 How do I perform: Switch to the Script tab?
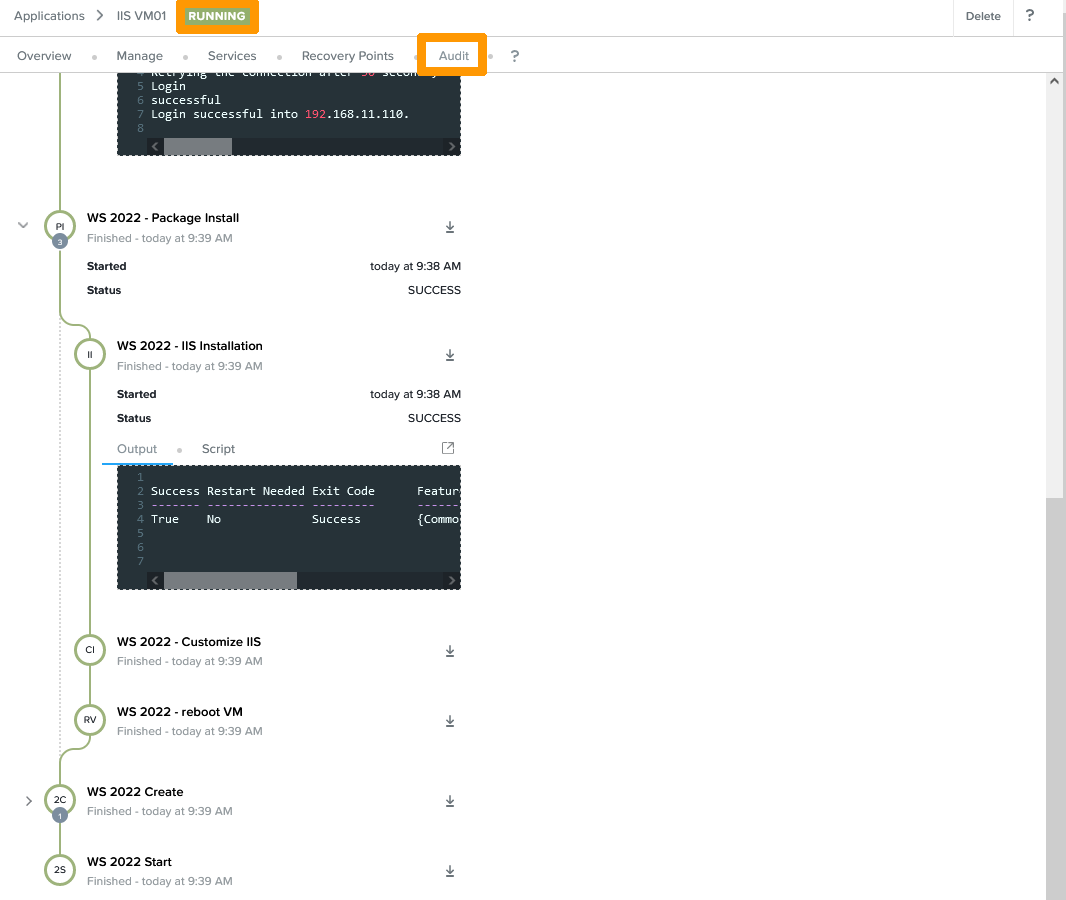(218, 449)
